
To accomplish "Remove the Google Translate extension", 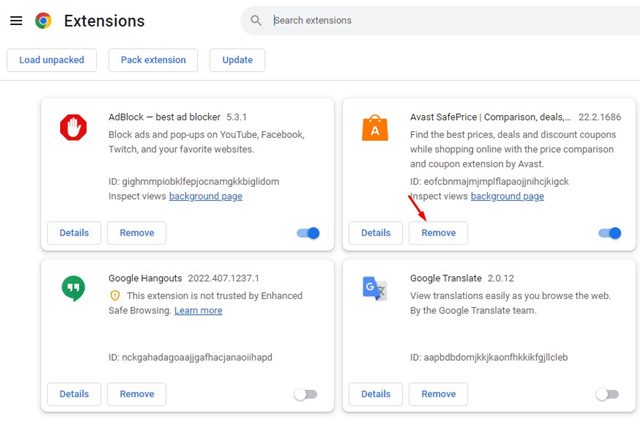I will [x=438, y=394].
